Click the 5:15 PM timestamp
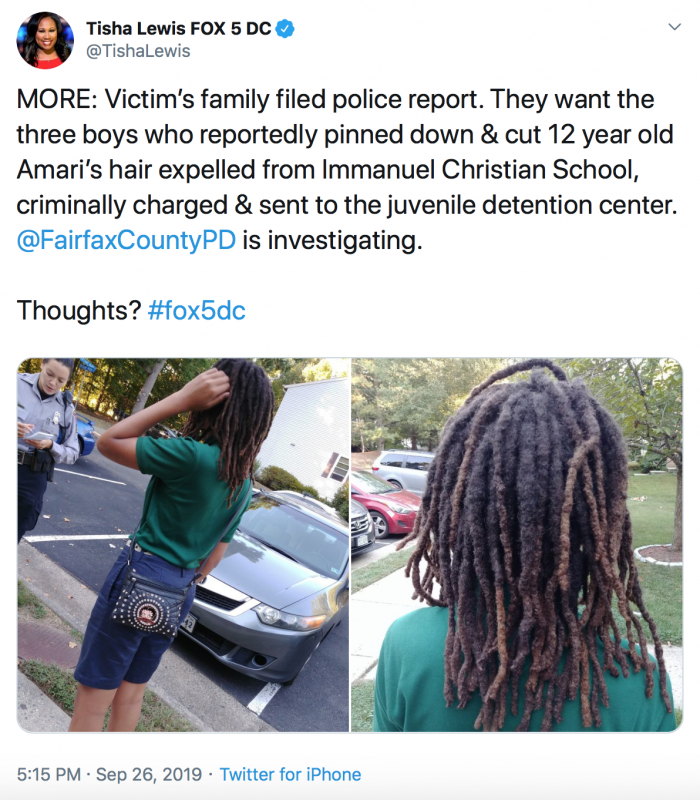Image resolution: width=700 pixels, height=800 pixels. [49, 774]
